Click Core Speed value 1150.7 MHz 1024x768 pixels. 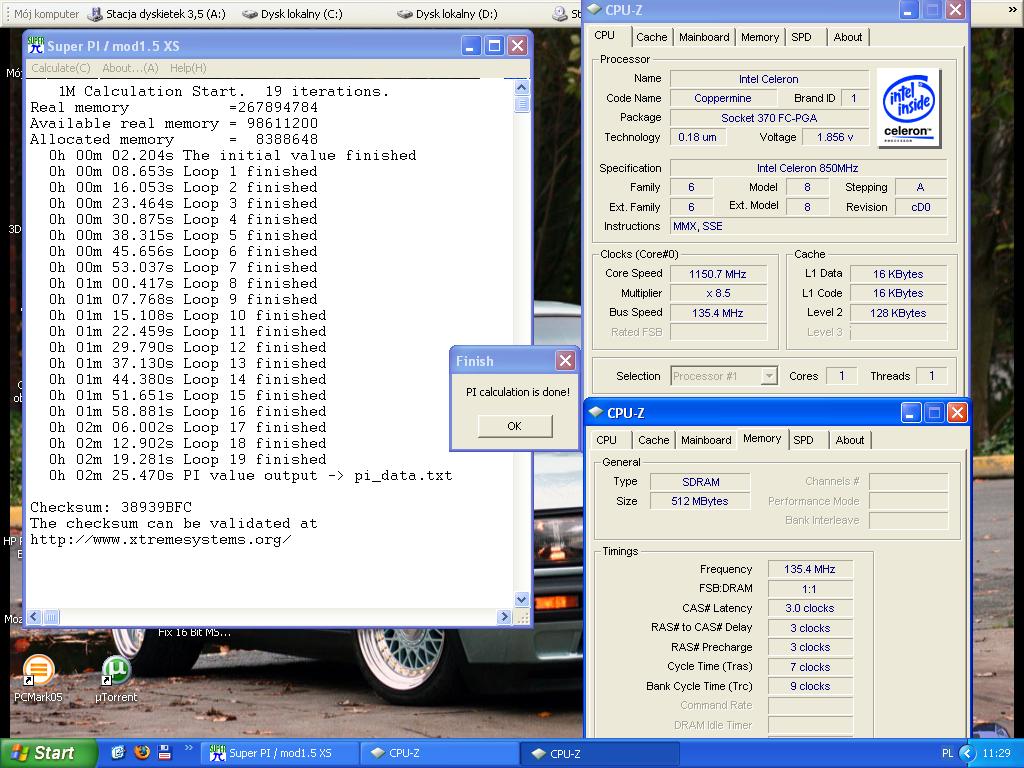point(718,274)
